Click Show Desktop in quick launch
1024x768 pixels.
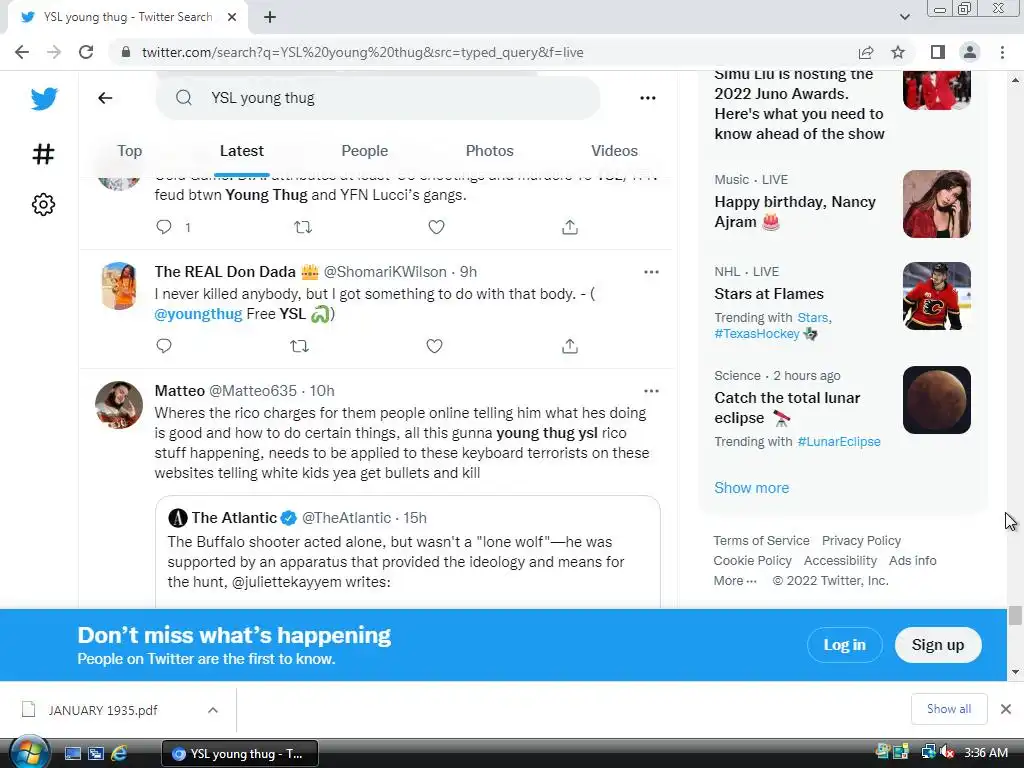[x=72, y=753]
